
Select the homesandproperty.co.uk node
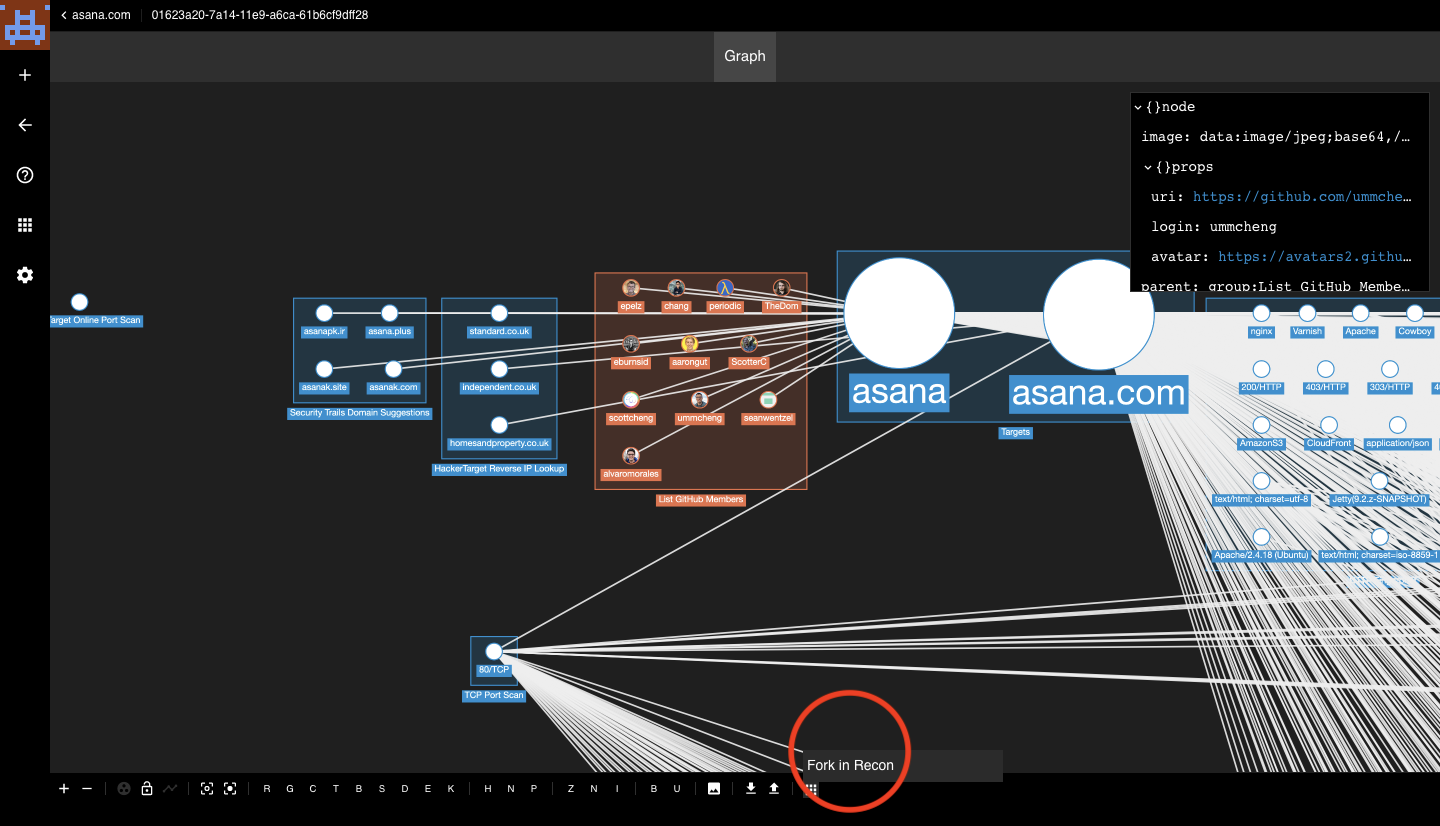499,425
